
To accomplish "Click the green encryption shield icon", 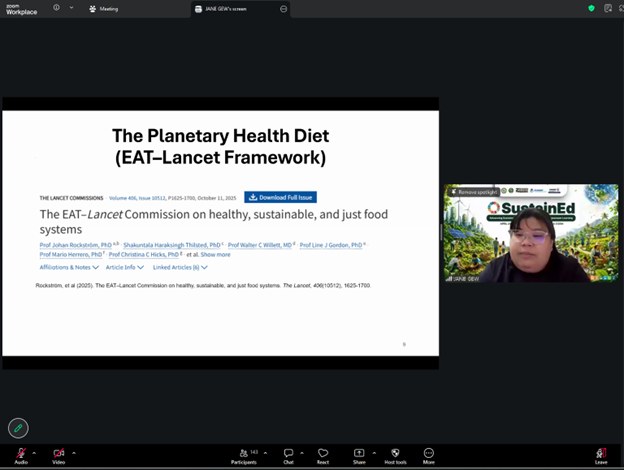I will coord(591,8).
